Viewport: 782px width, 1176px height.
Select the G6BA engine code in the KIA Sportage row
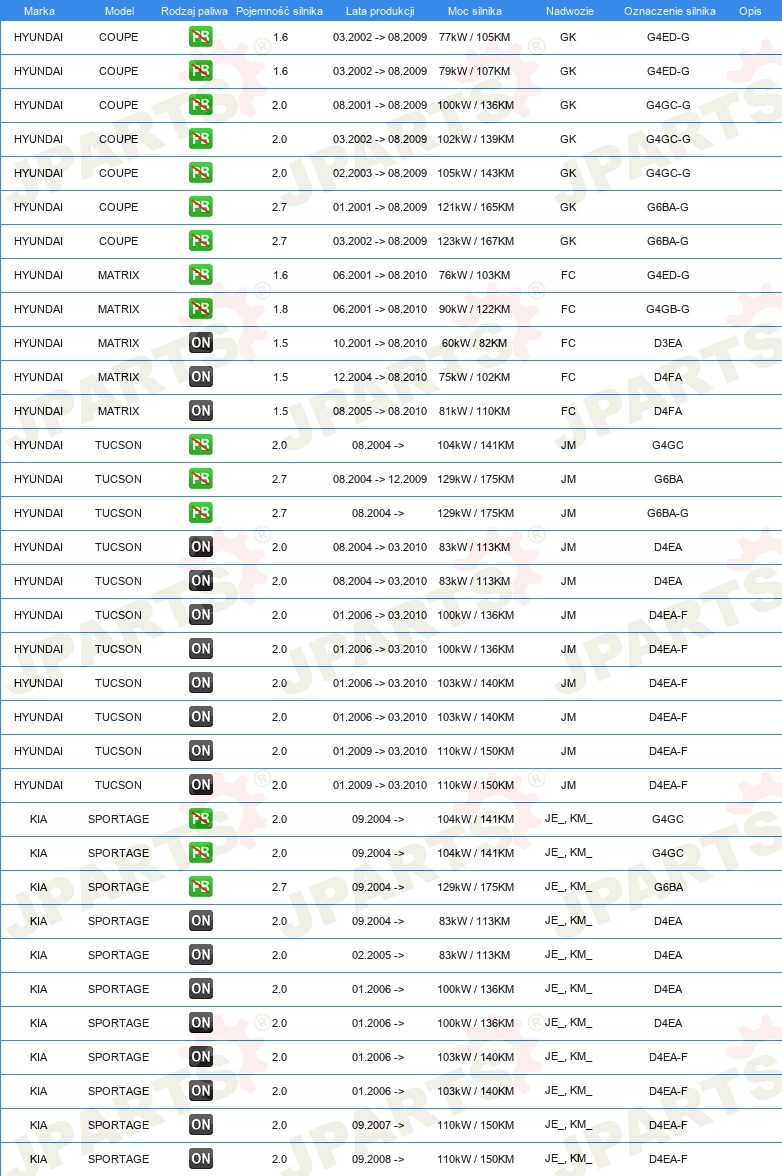point(668,886)
